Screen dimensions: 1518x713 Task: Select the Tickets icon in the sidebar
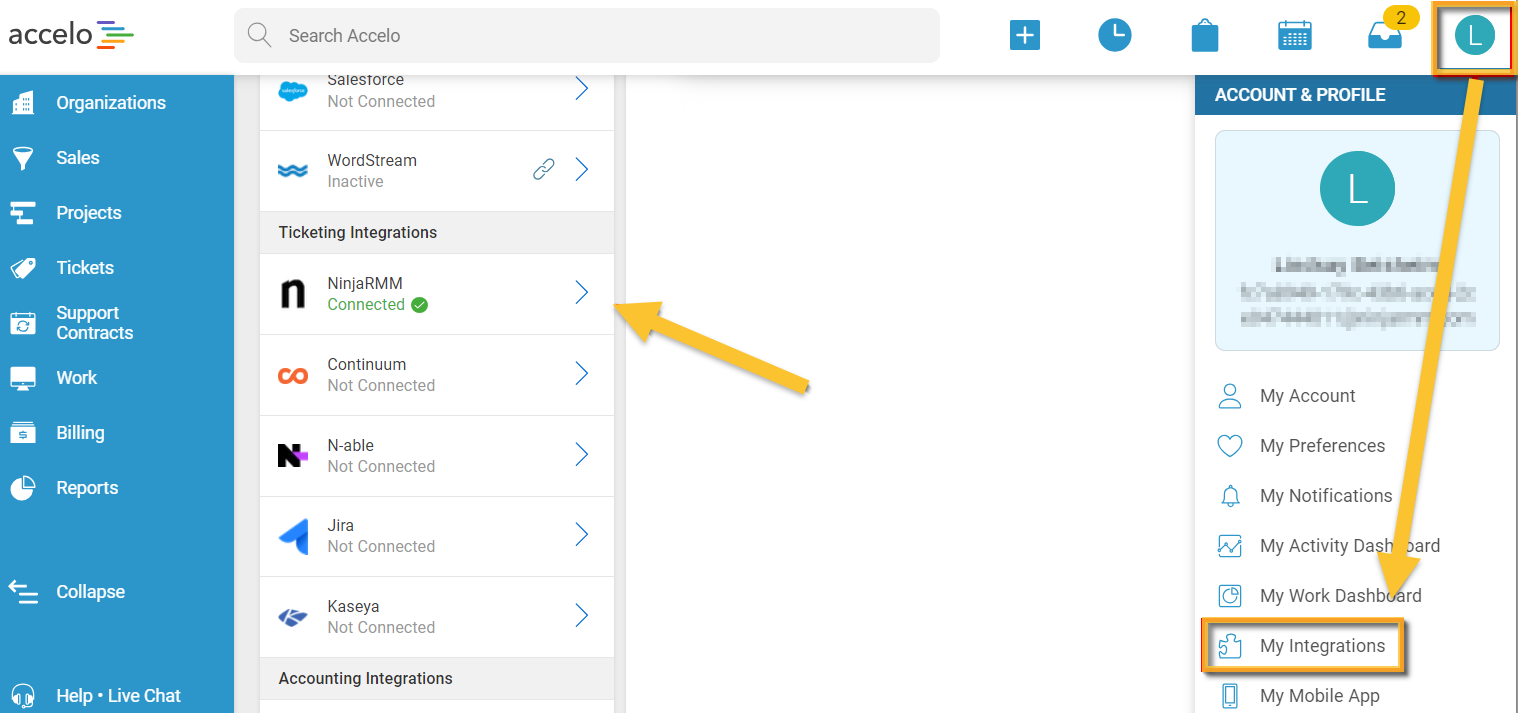tap(22, 267)
